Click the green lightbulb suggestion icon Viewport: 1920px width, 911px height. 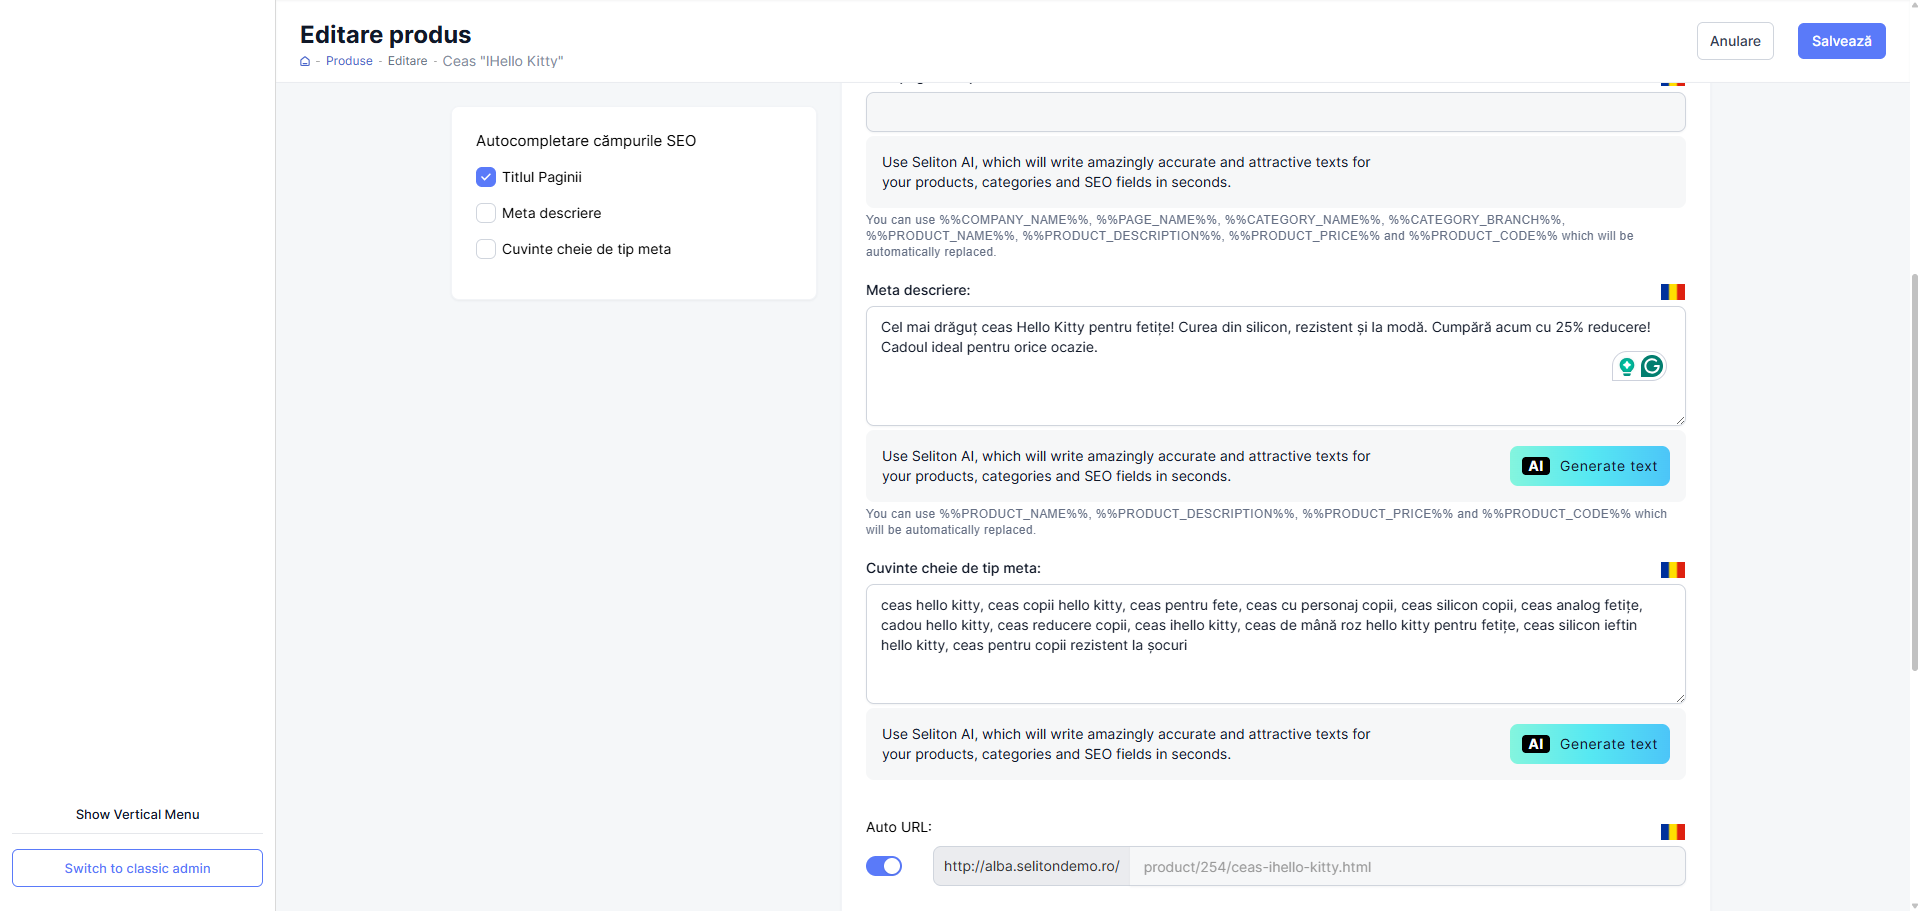1627,367
